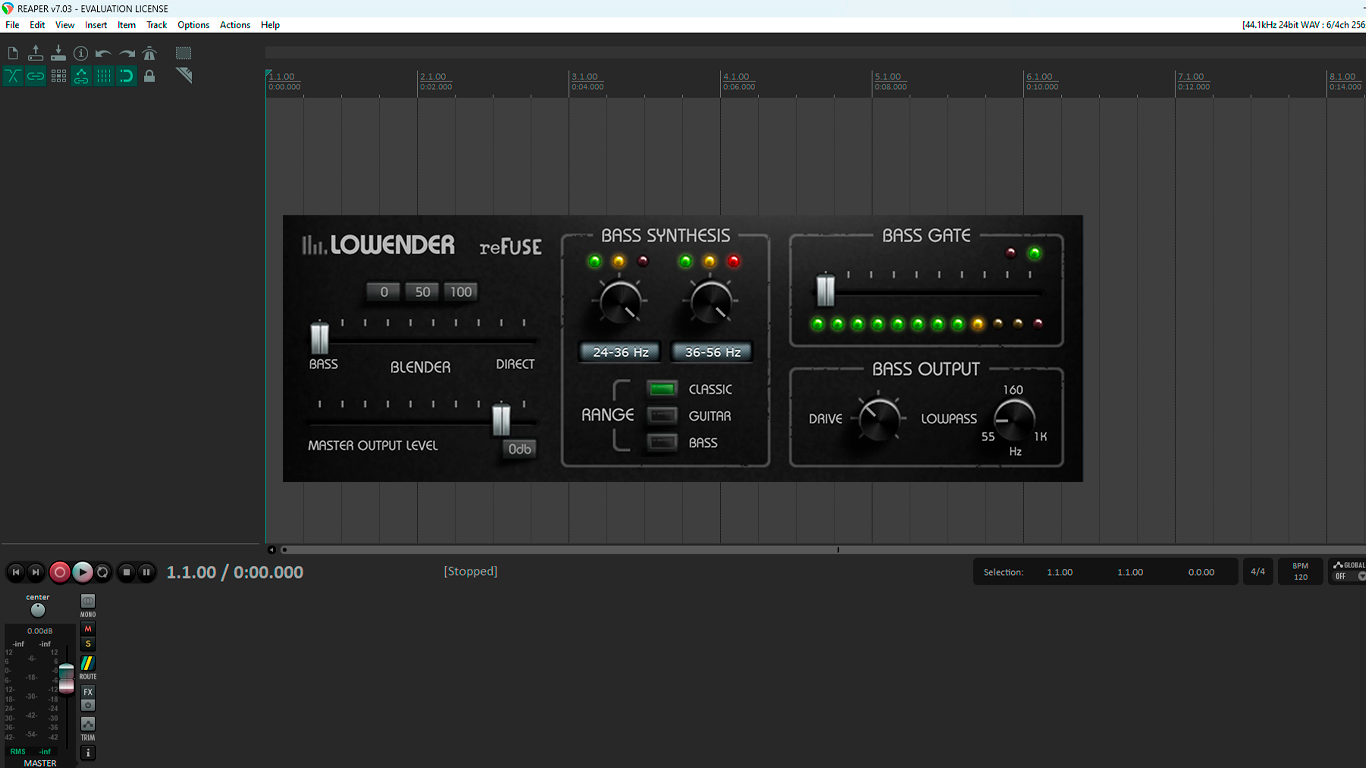Screen dimensions: 1366x768
Task: Select Guitar range switch
Action: pyautogui.click(x=662, y=416)
